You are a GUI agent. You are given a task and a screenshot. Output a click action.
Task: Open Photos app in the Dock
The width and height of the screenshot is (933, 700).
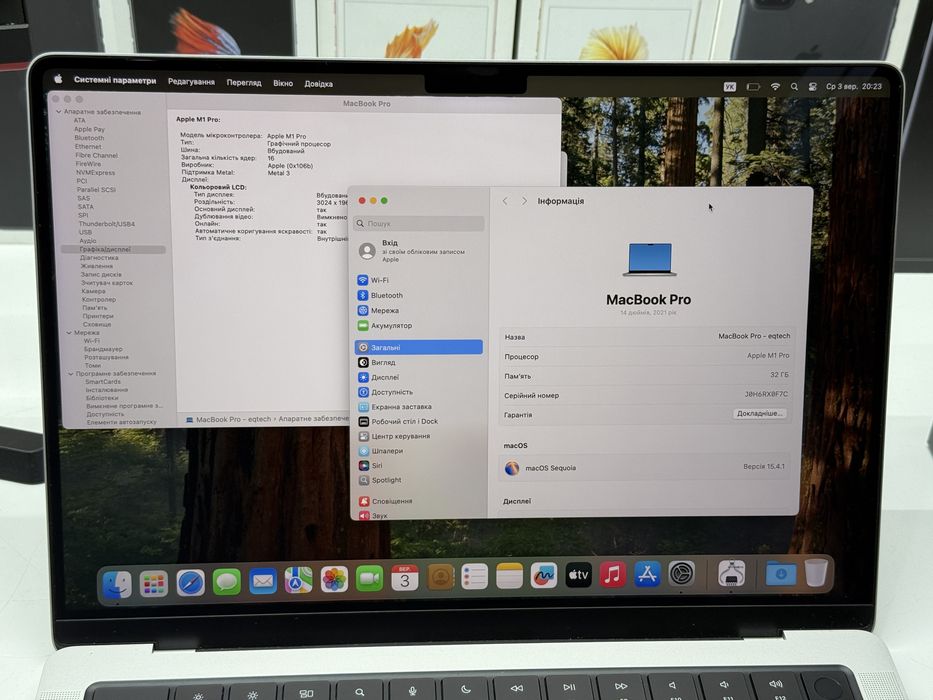(x=334, y=579)
